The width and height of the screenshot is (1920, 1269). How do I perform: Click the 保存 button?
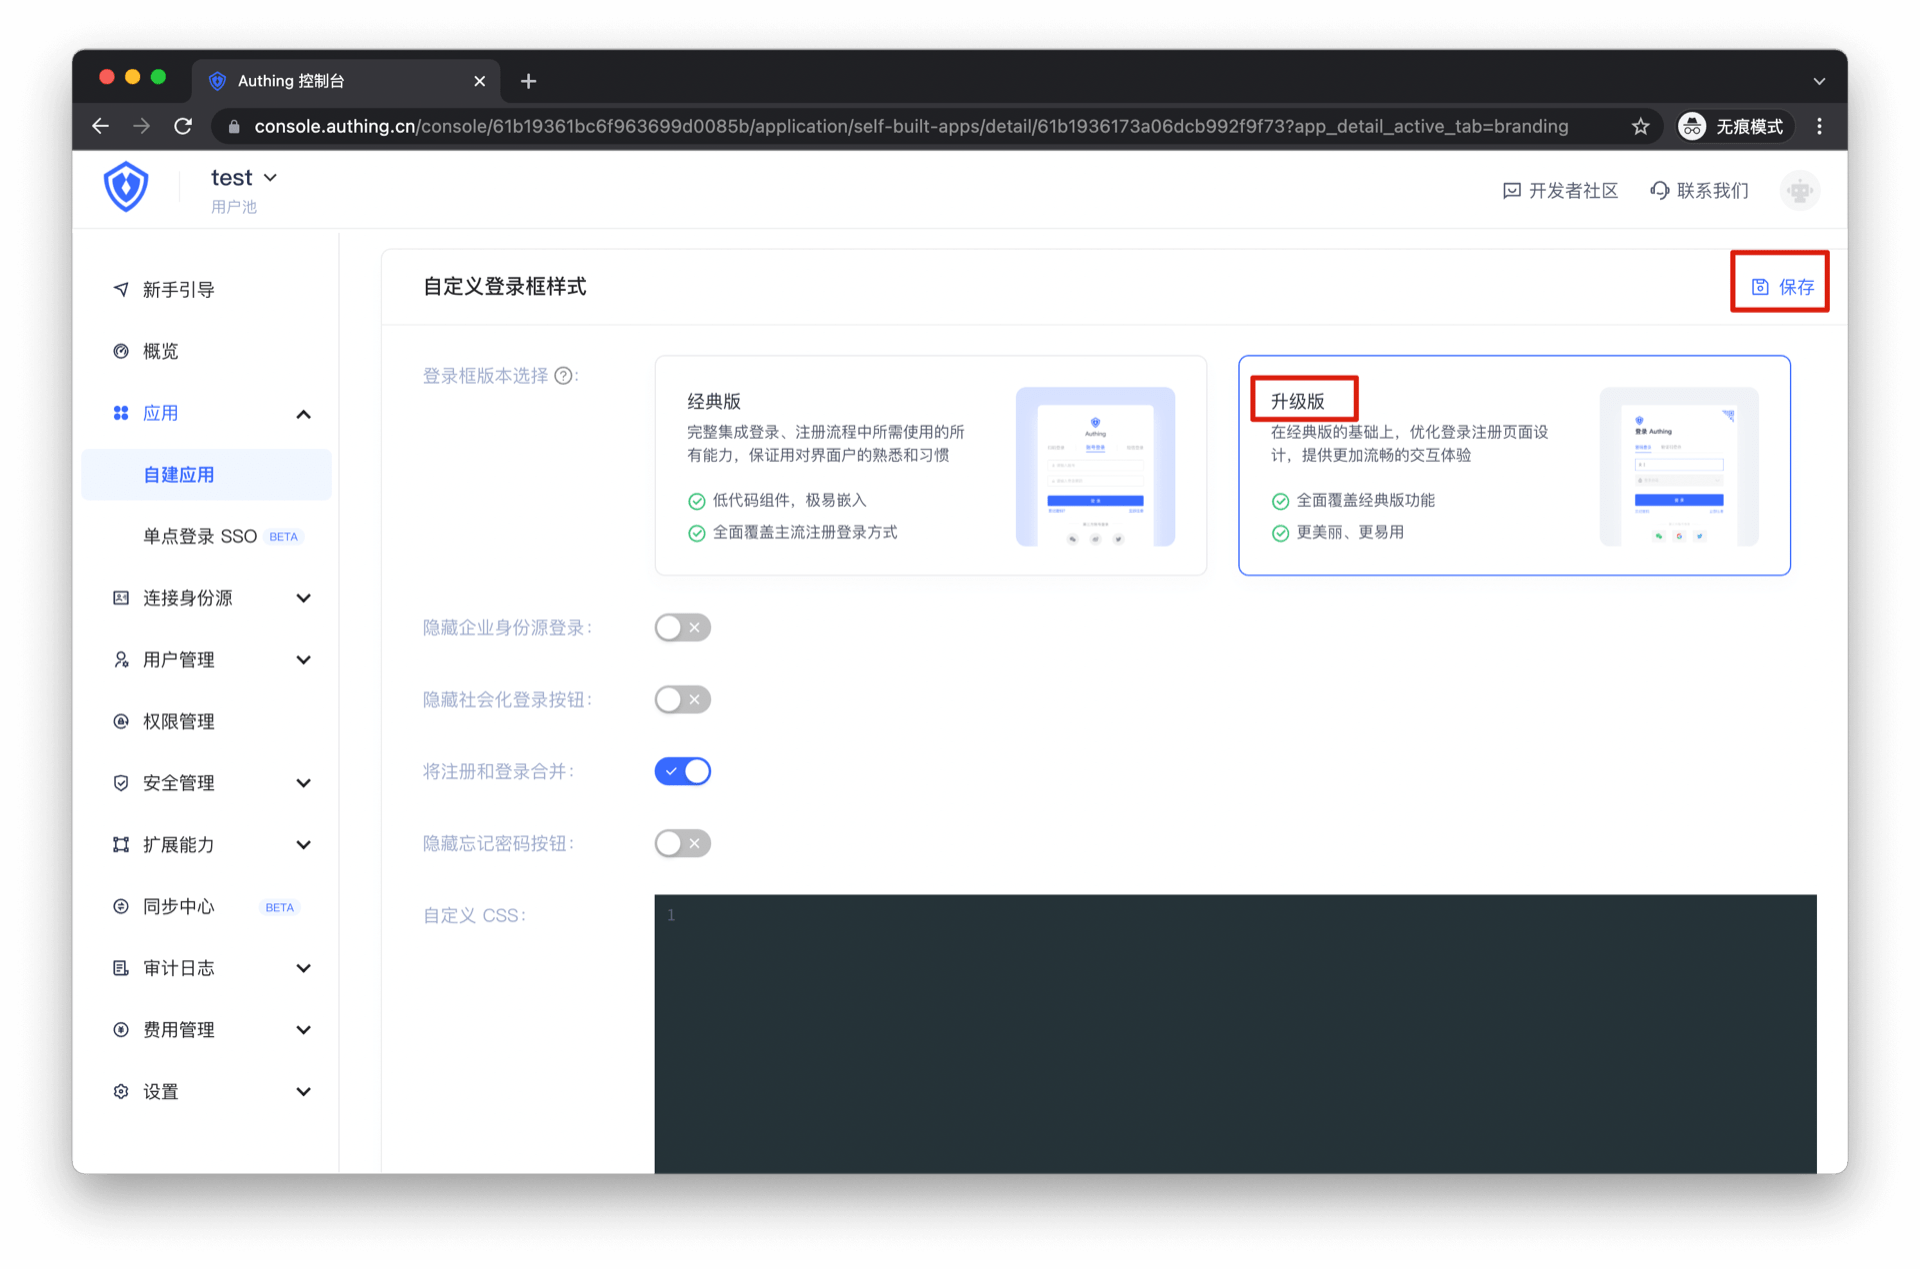(1782, 287)
